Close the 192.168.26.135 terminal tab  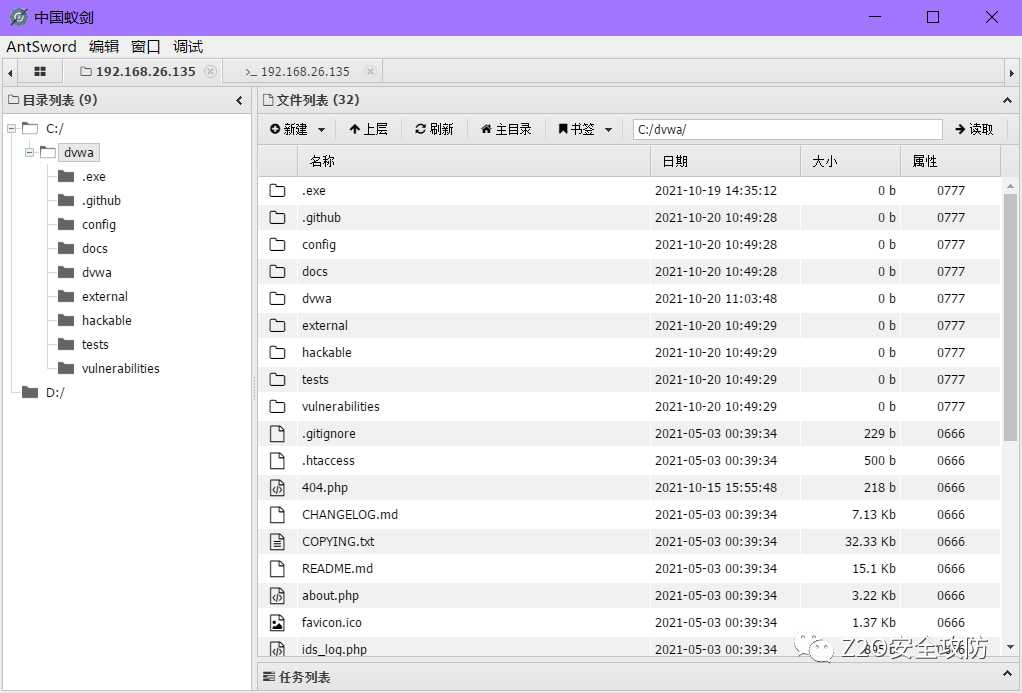pos(370,72)
